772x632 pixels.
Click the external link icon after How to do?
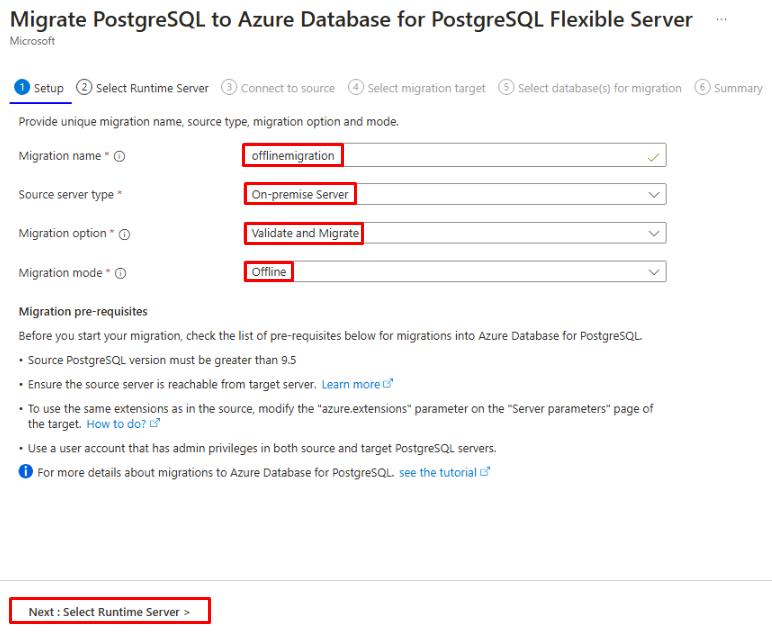click(x=155, y=423)
